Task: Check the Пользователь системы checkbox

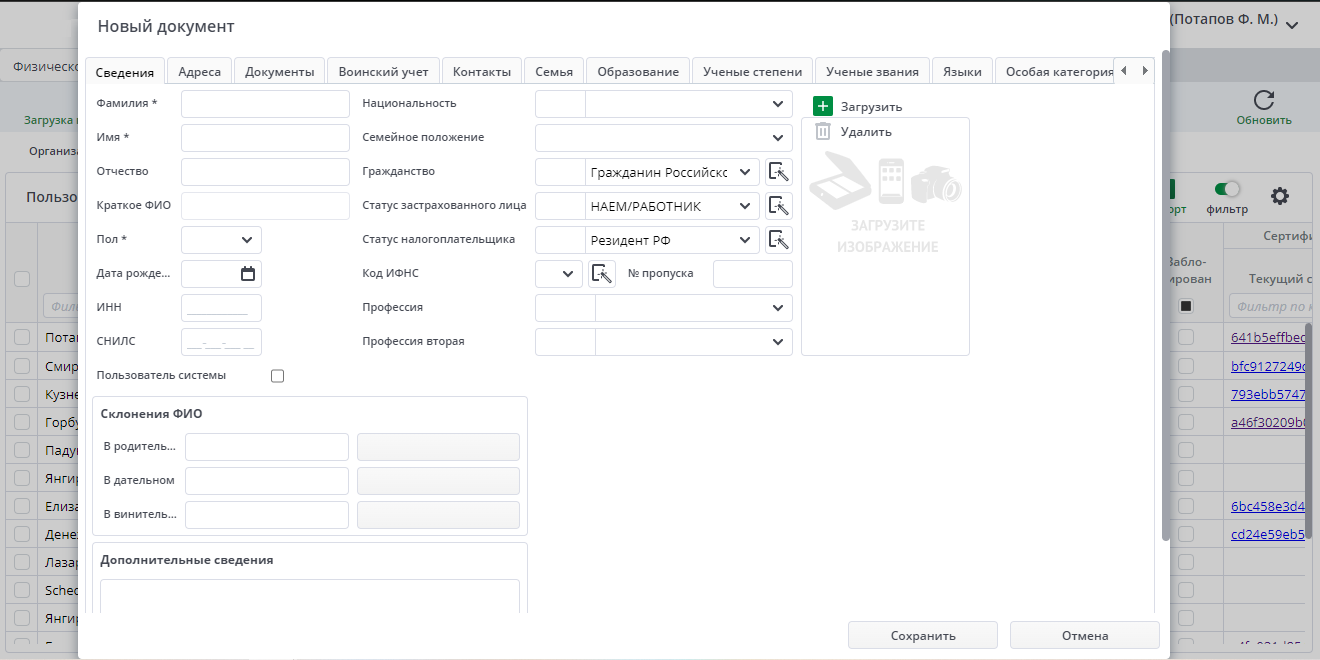Action: (x=278, y=376)
